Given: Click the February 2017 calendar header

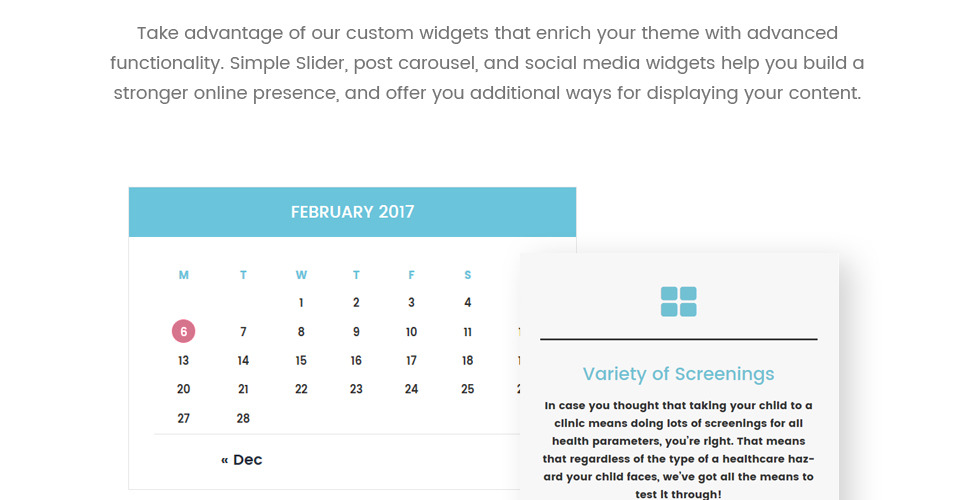Looking at the screenshot, I should (352, 212).
